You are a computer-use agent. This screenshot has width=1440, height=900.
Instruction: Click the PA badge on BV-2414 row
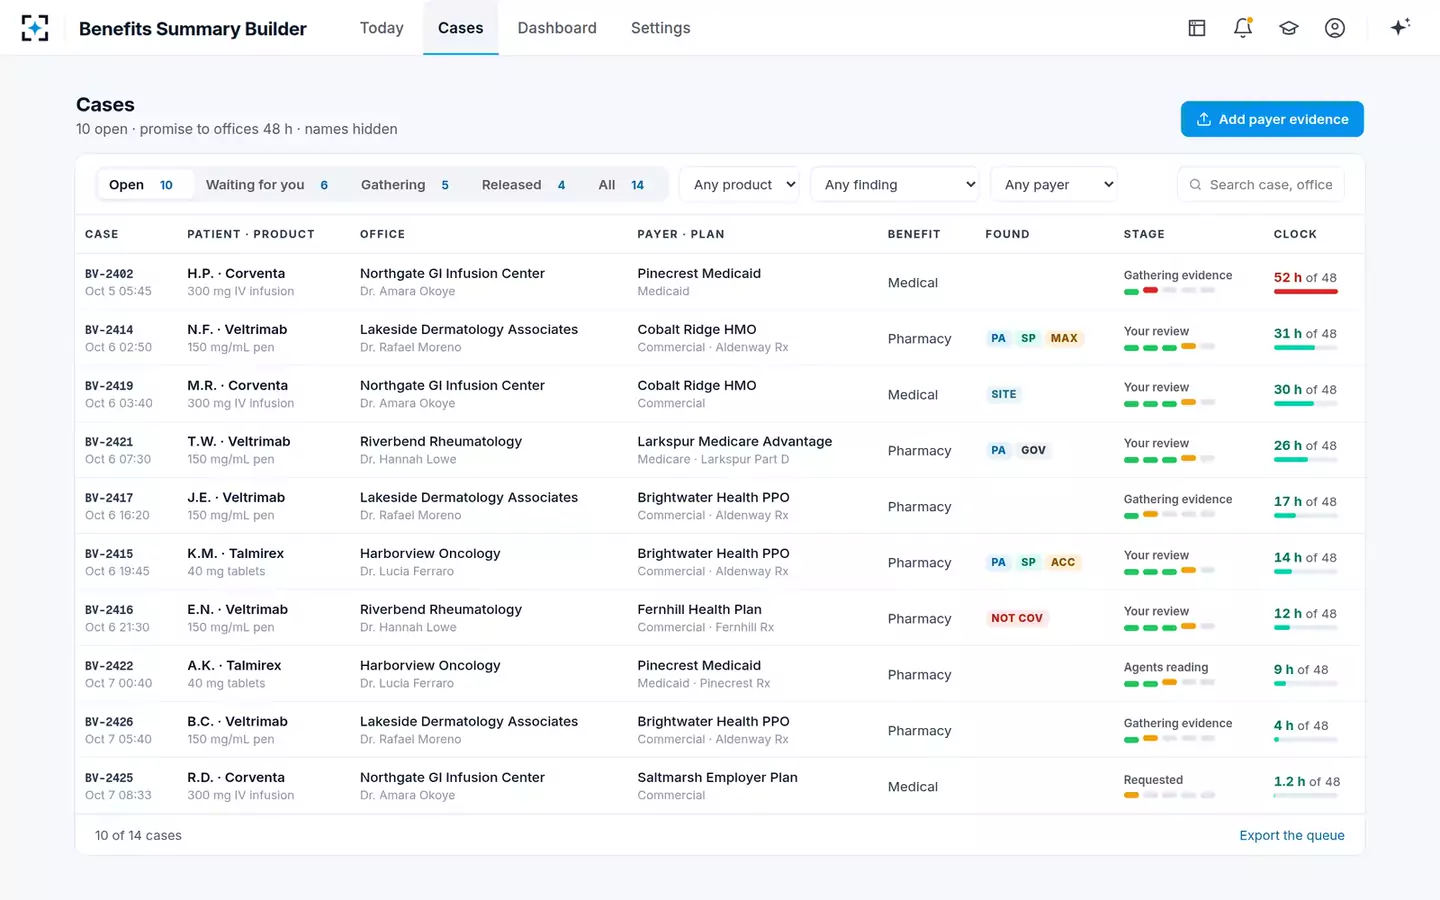998,338
